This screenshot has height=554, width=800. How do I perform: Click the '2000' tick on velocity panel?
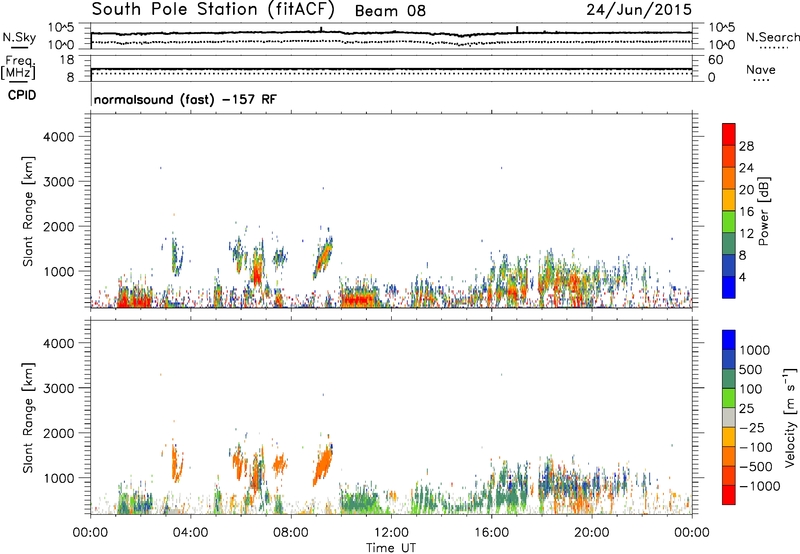point(58,433)
